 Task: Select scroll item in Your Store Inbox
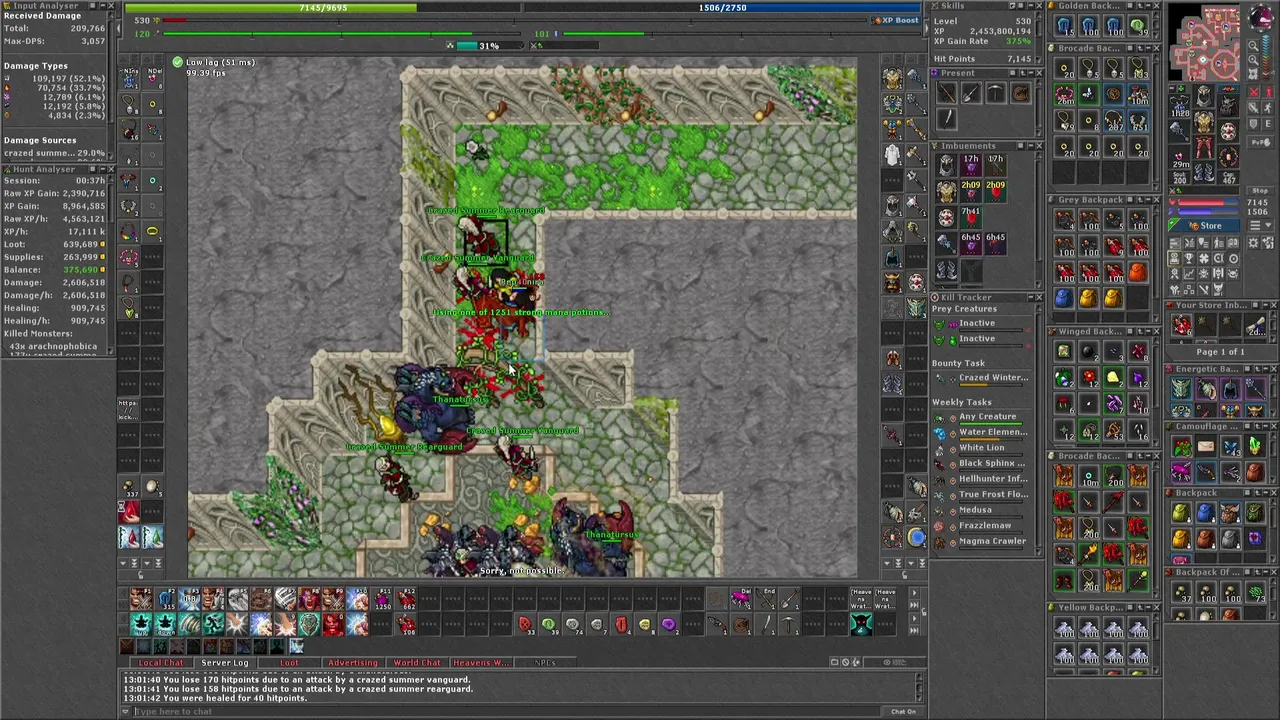pos(1254,325)
